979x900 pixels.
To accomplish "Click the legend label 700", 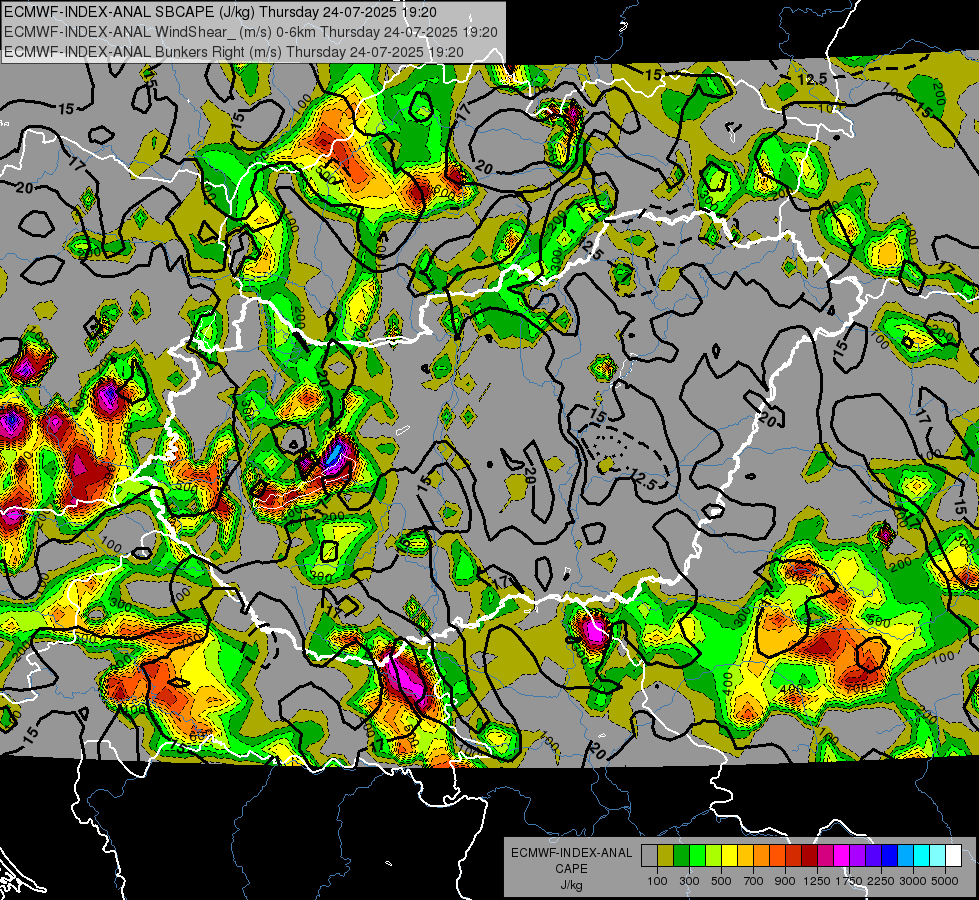I will [754, 881].
